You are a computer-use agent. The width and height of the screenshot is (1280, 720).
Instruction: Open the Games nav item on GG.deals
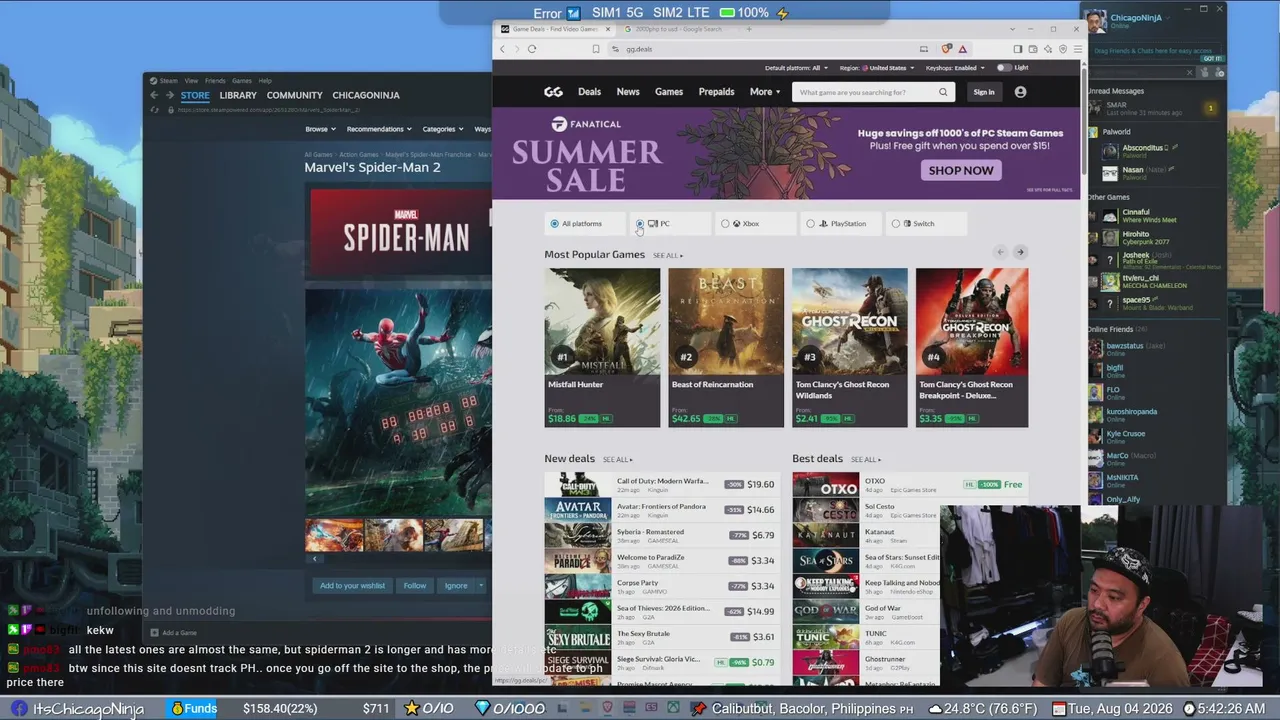669,92
